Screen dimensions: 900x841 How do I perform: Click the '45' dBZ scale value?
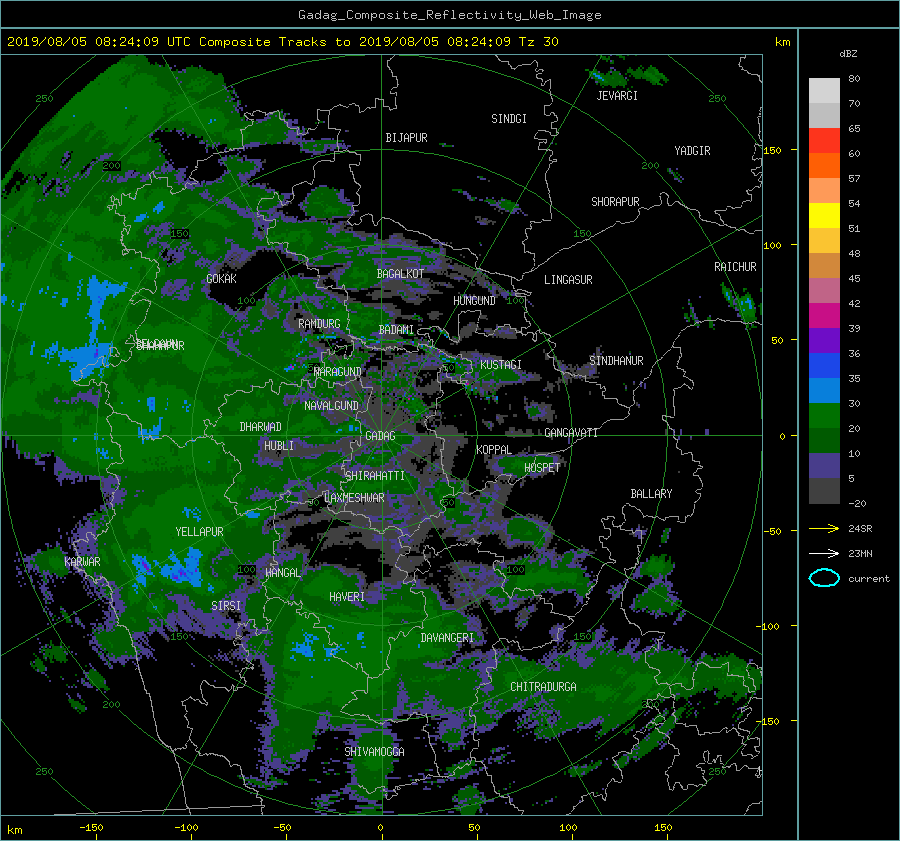[854, 278]
